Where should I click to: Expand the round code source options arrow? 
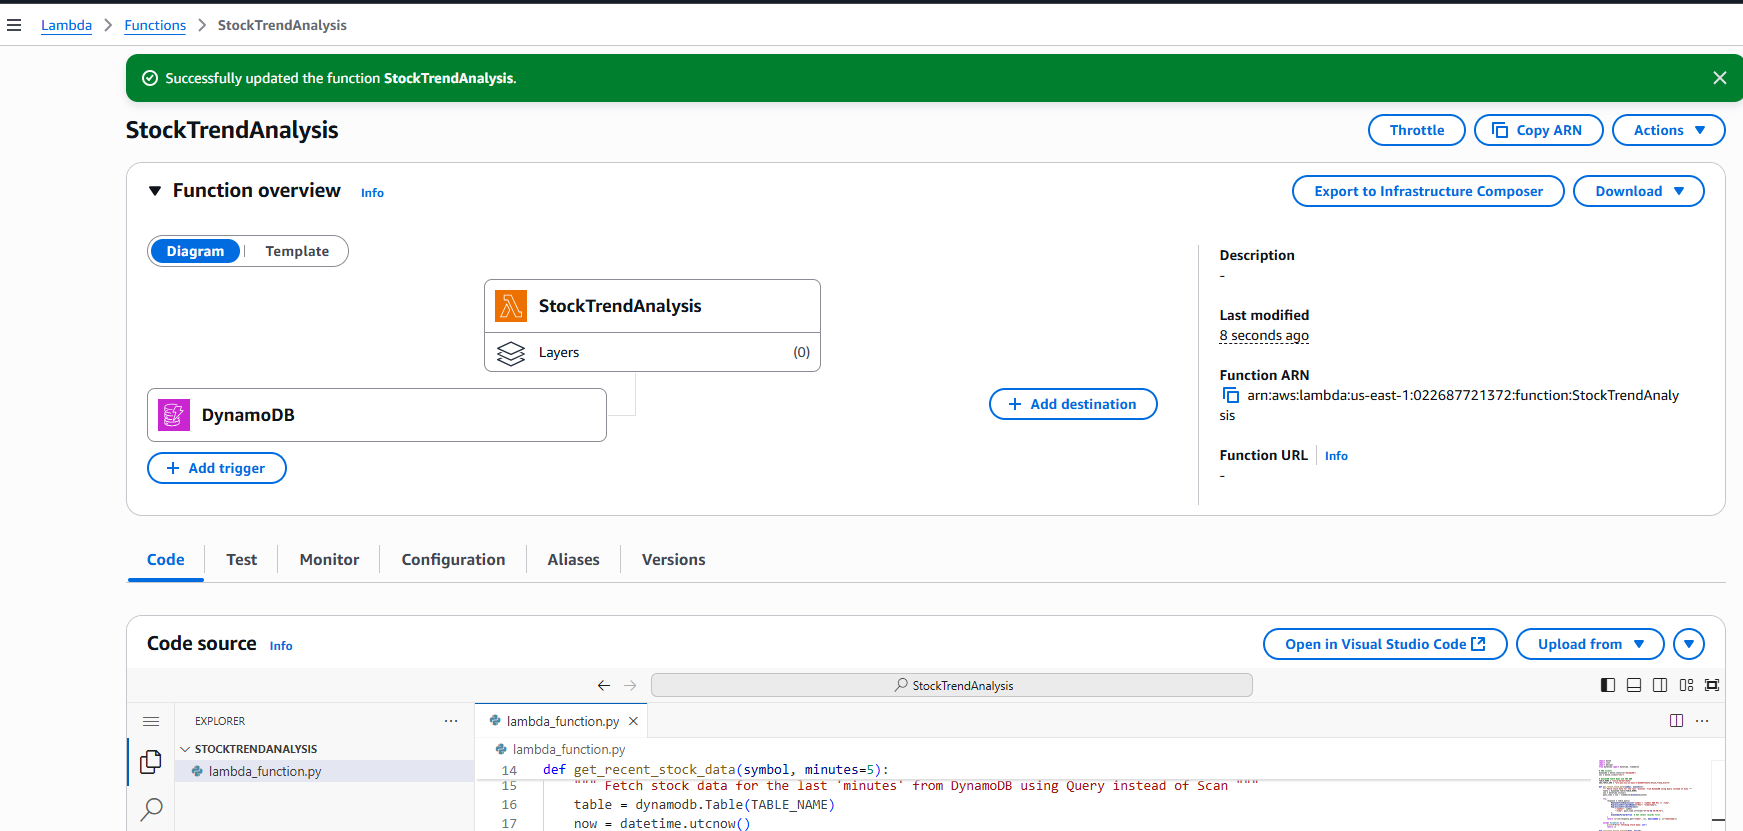click(1689, 644)
